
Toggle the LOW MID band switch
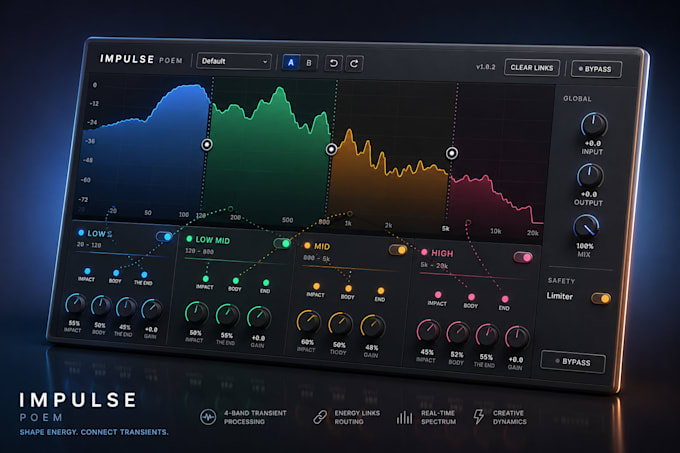[x=282, y=243]
